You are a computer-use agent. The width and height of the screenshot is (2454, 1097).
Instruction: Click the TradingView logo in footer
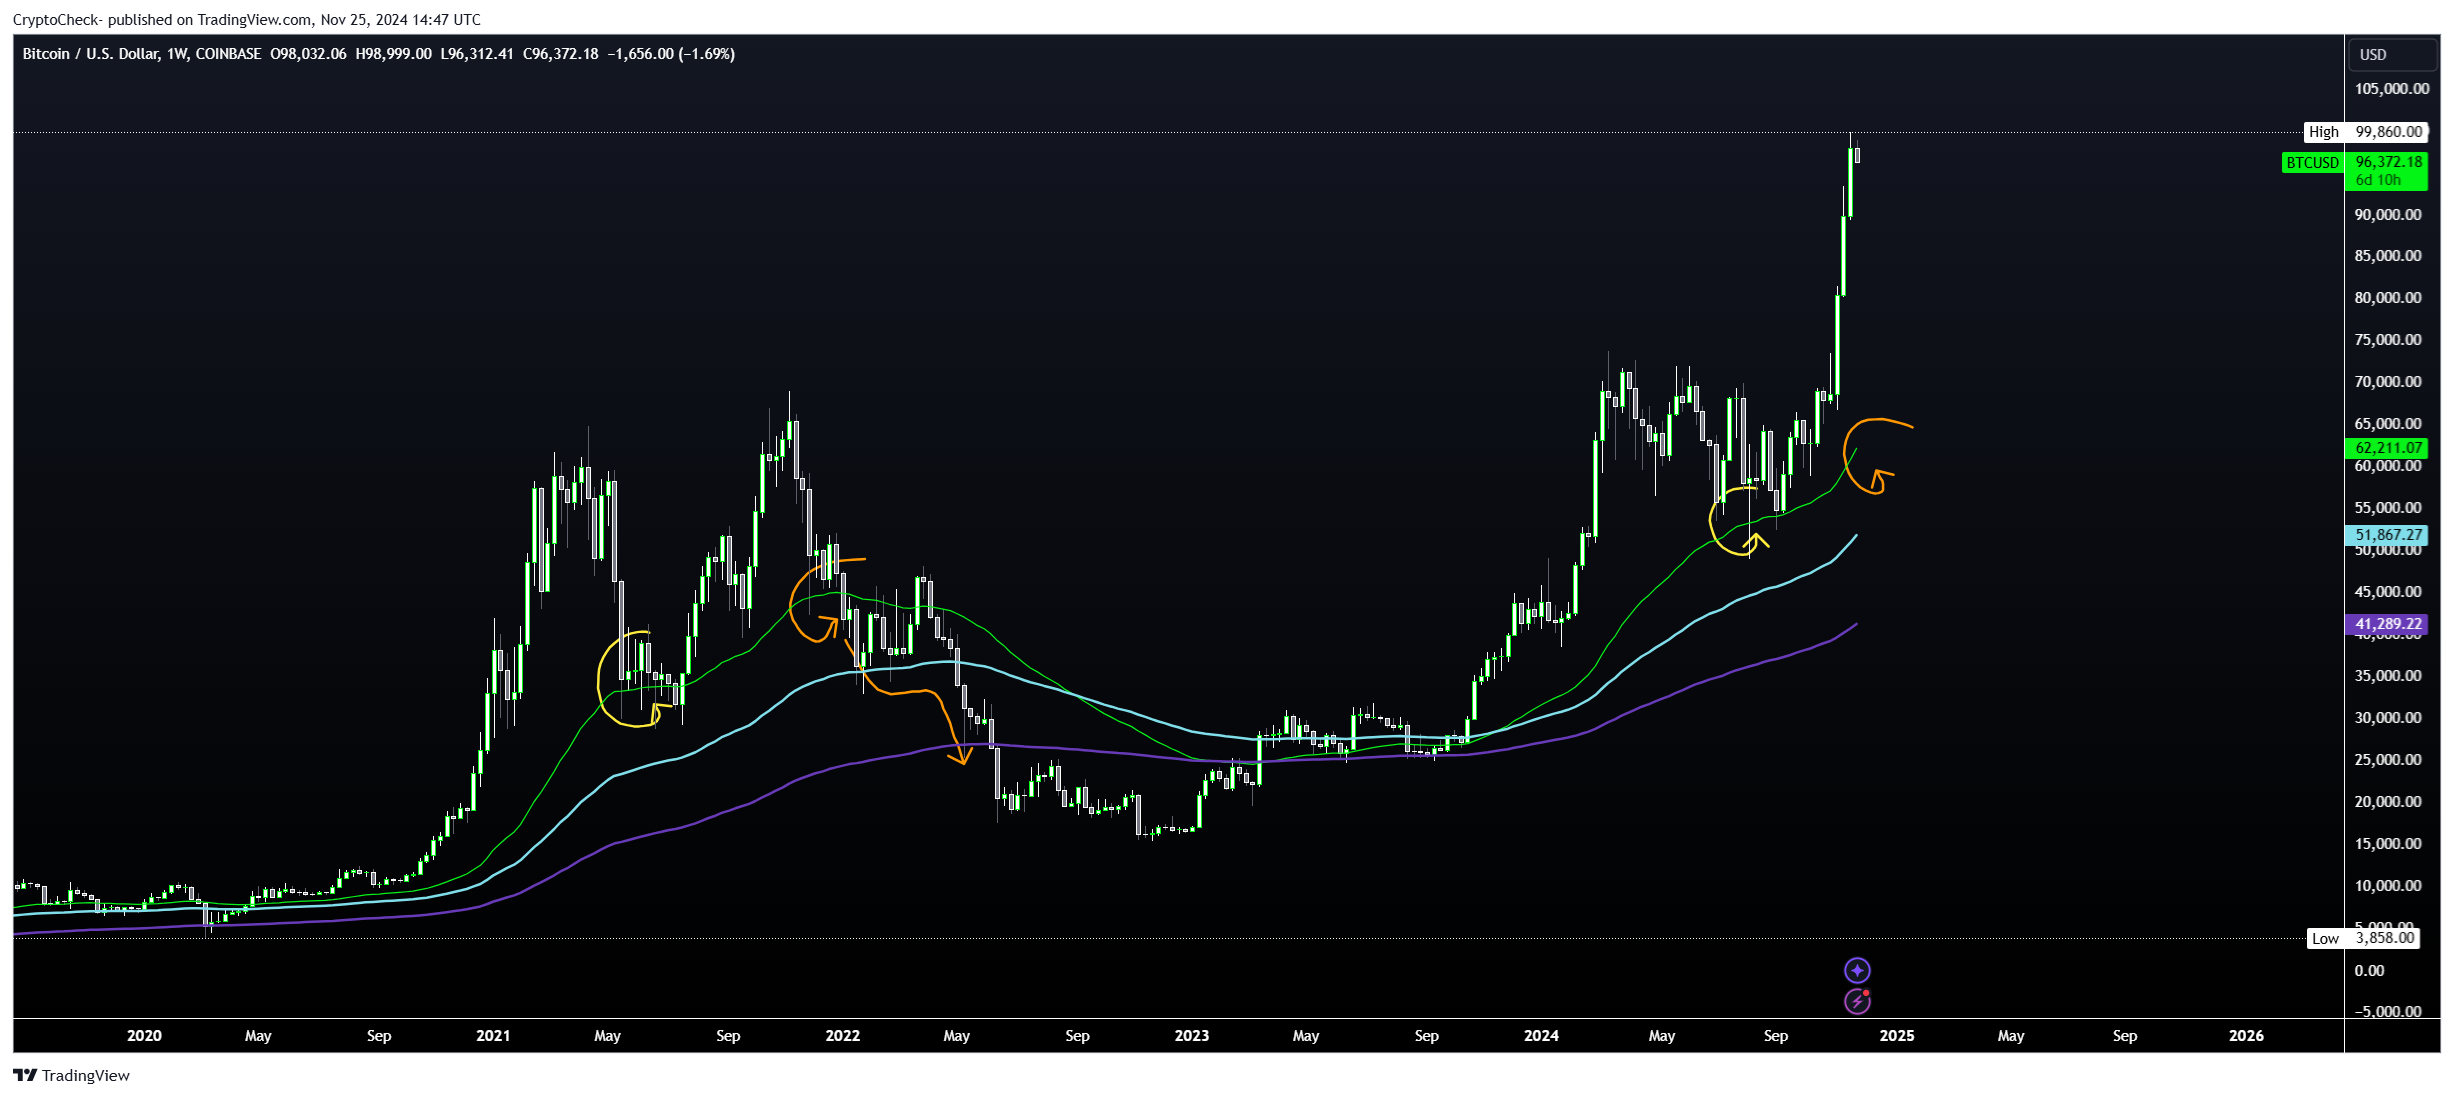pyautogui.click(x=71, y=1075)
